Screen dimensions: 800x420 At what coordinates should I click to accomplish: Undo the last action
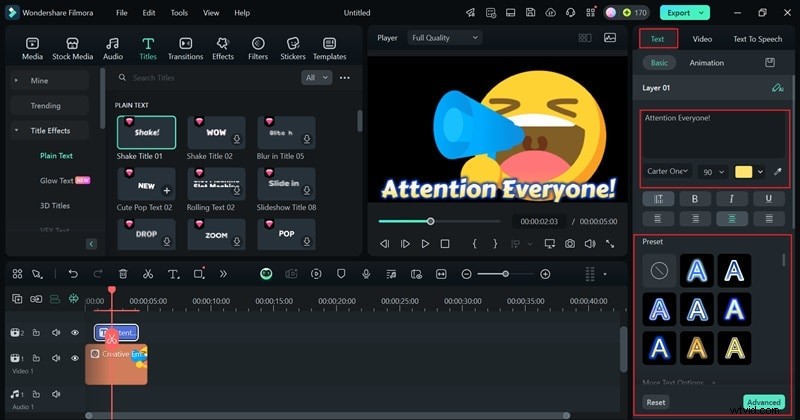(x=73, y=274)
